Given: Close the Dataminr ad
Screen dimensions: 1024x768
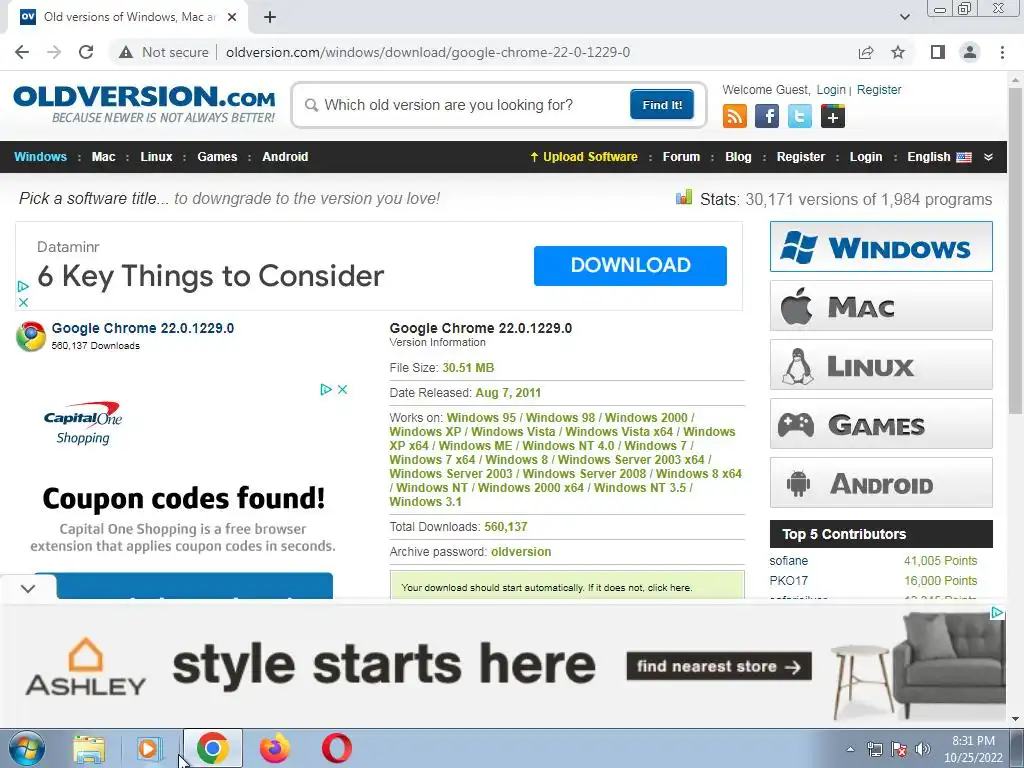Looking at the screenshot, I should coord(23,302).
